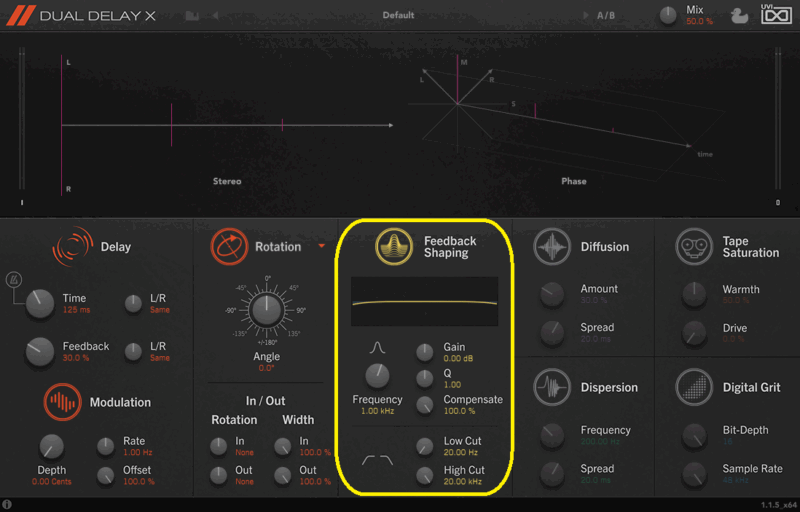Click the Bit-Depth knob
Screen dimensions: 800x512
[x=694, y=436]
